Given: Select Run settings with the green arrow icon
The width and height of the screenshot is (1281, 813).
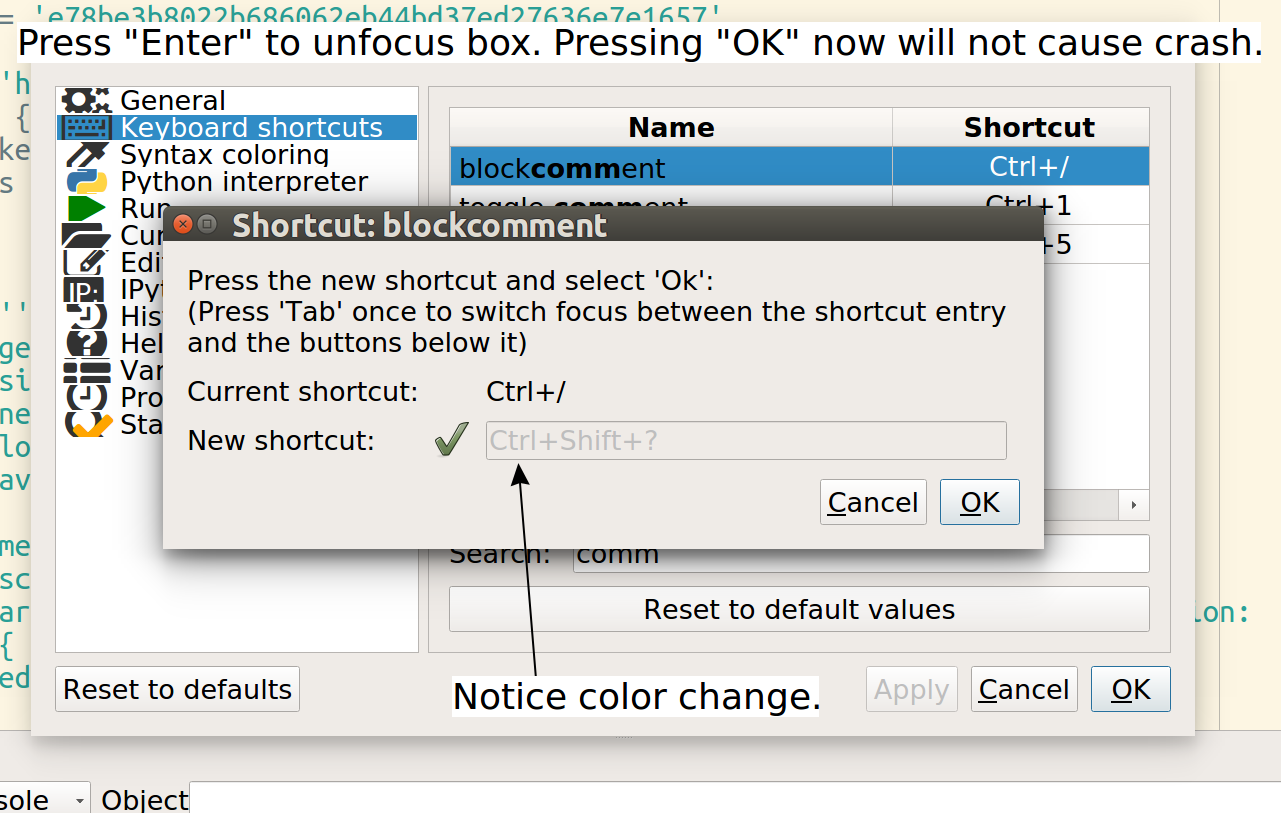Looking at the screenshot, I should (x=87, y=208).
